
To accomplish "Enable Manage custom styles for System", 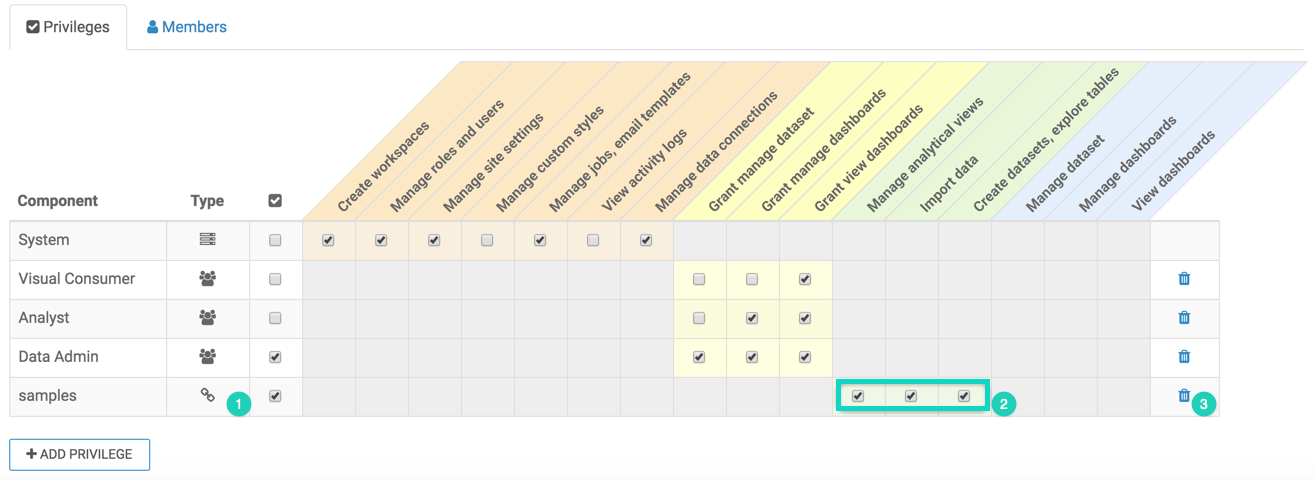I will [487, 240].
